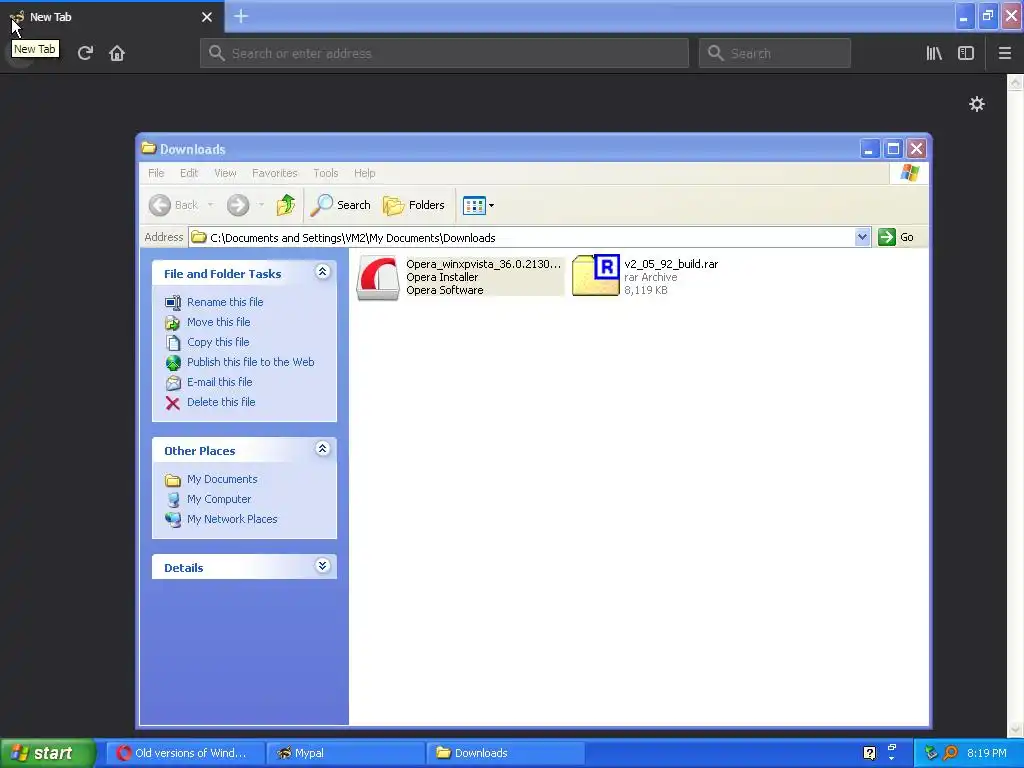This screenshot has width=1024, height=768.
Task: Click Delete this file
Action: point(221,402)
